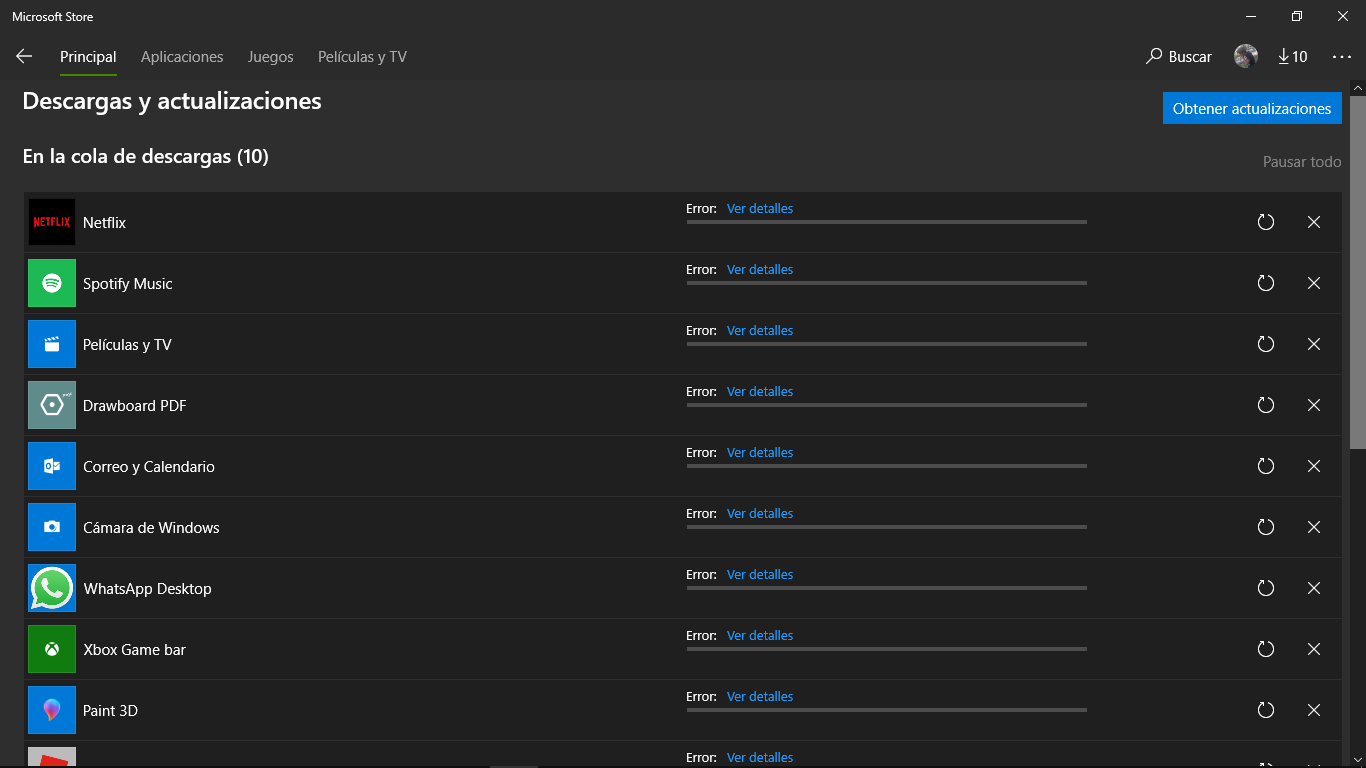Click the Correo y Calendario app icon
The image size is (1366, 768).
coord(52,466)
